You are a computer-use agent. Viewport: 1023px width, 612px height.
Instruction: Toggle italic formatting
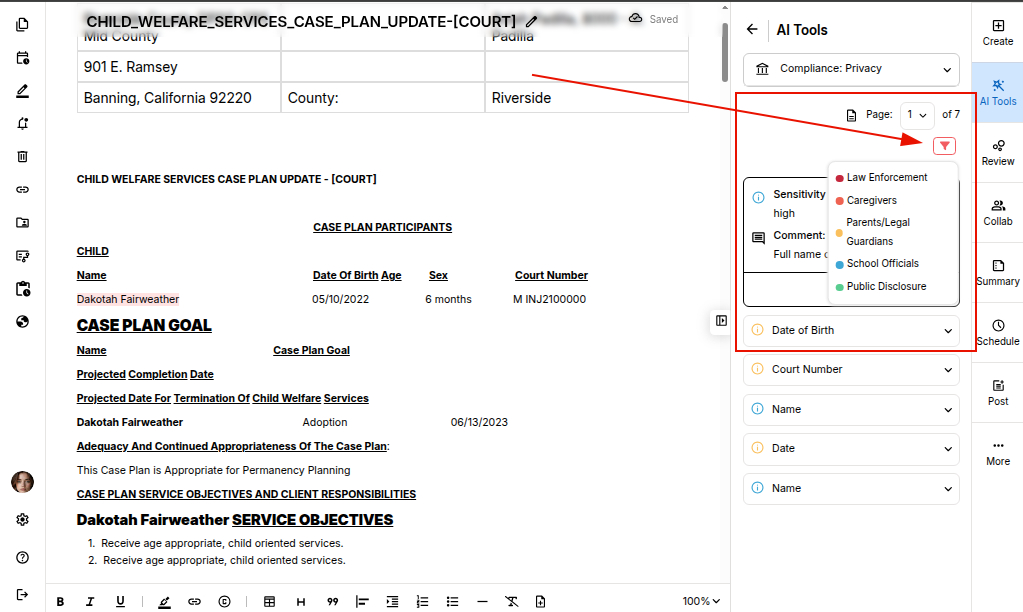[x=90, y=601]
